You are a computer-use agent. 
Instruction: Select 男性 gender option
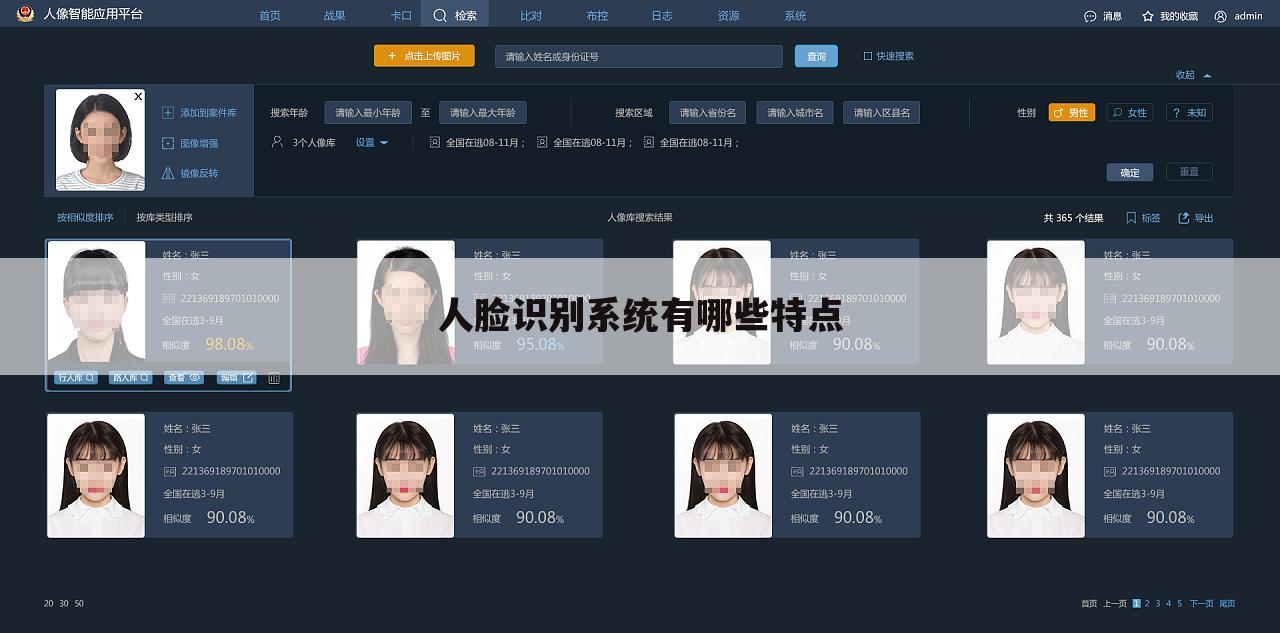click(x=1072, y=113)
